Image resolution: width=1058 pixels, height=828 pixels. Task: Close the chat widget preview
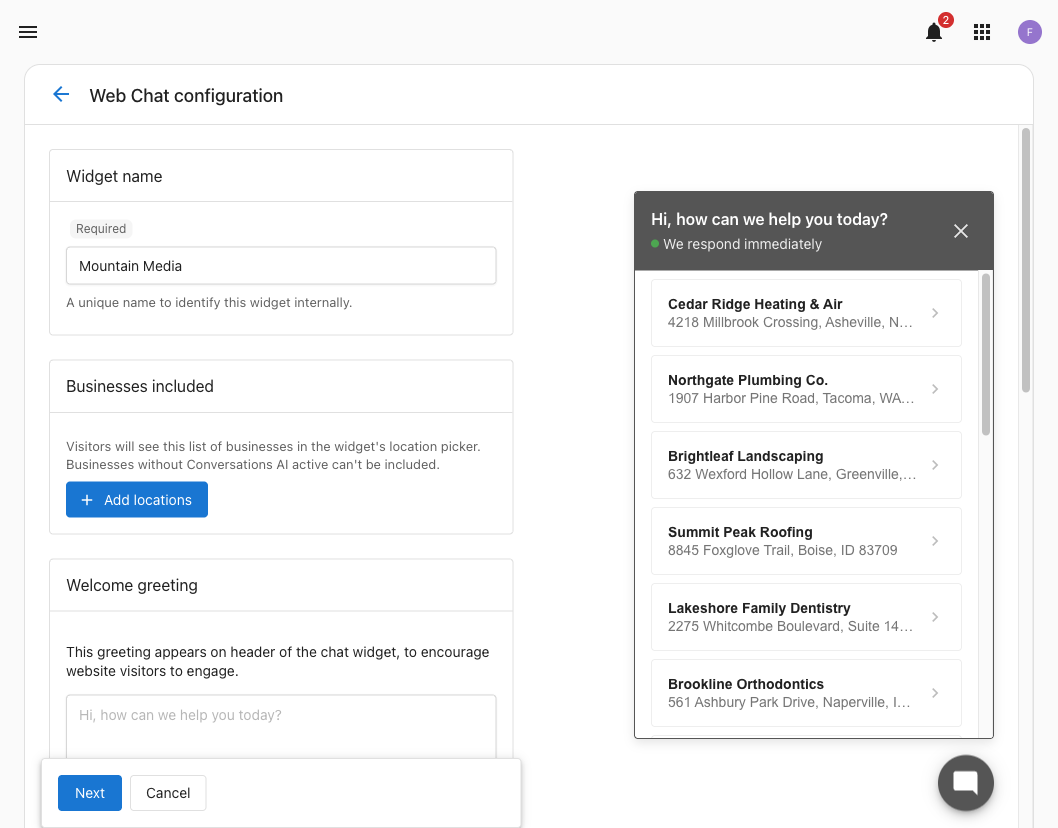pos(961,231)
